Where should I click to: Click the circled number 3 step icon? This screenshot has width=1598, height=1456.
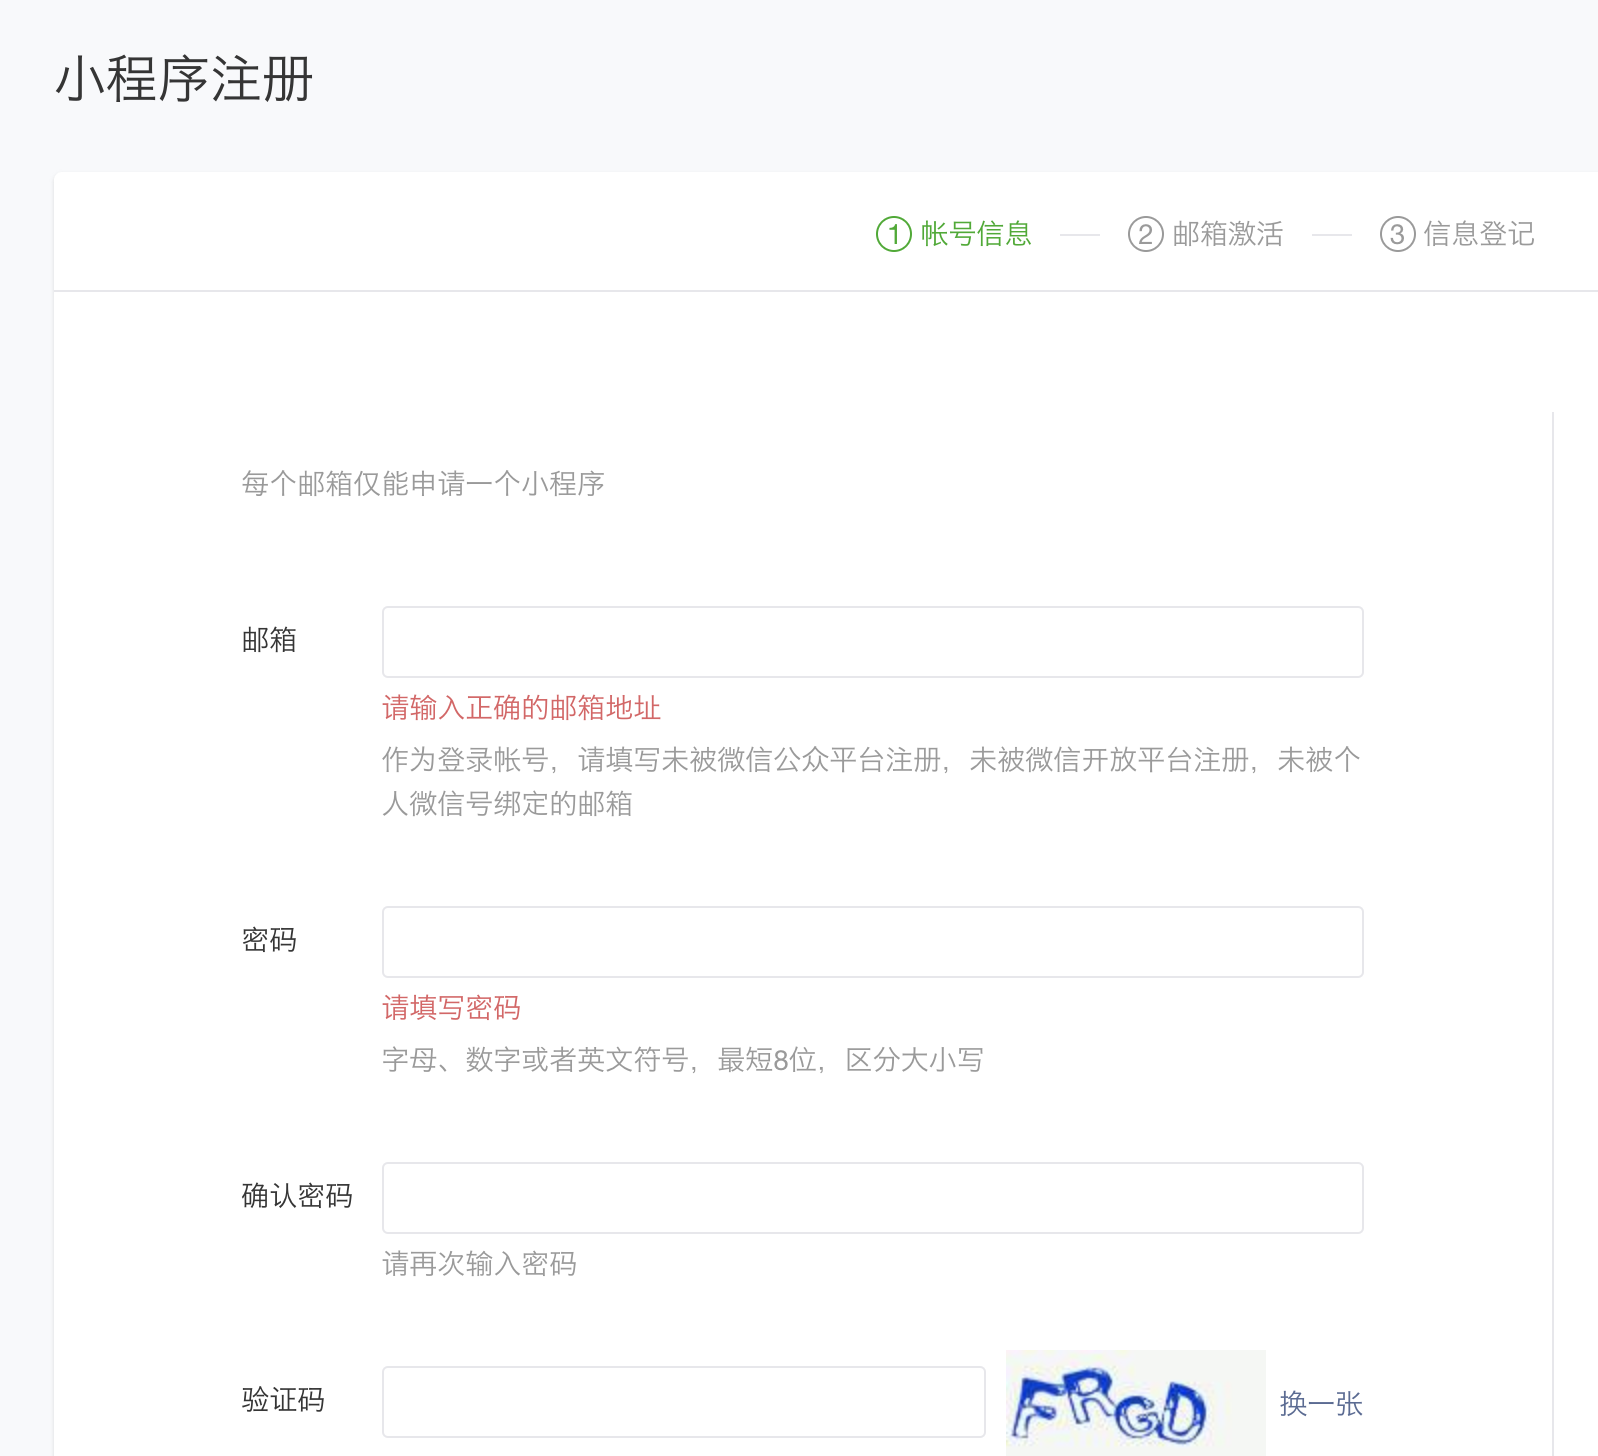[x=1398, y=235]
